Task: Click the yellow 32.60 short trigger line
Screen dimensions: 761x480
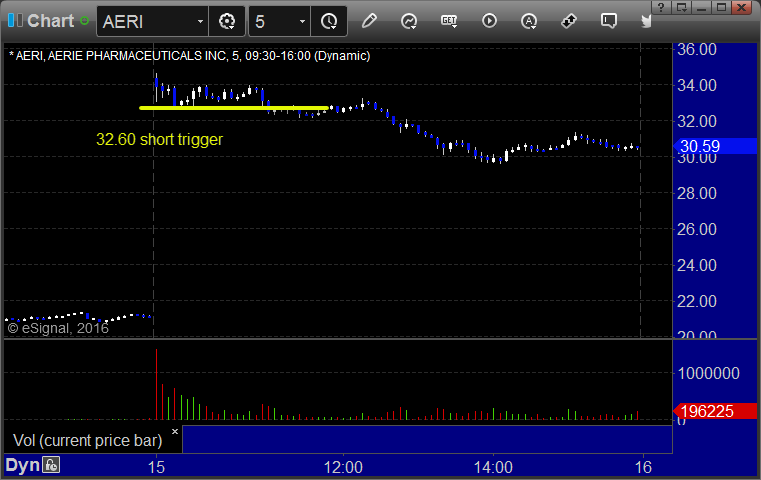Action: (234, 108)
